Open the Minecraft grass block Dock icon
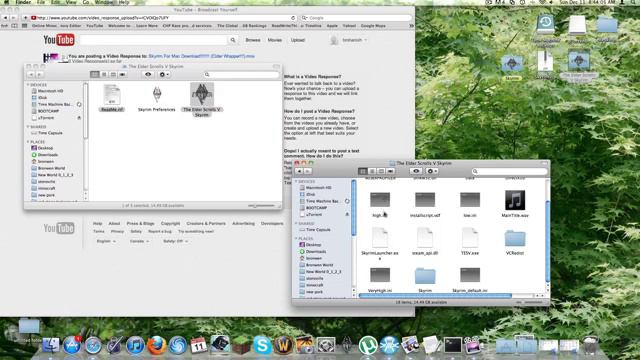Screen dimensions: 640x360 pos(241,345)
